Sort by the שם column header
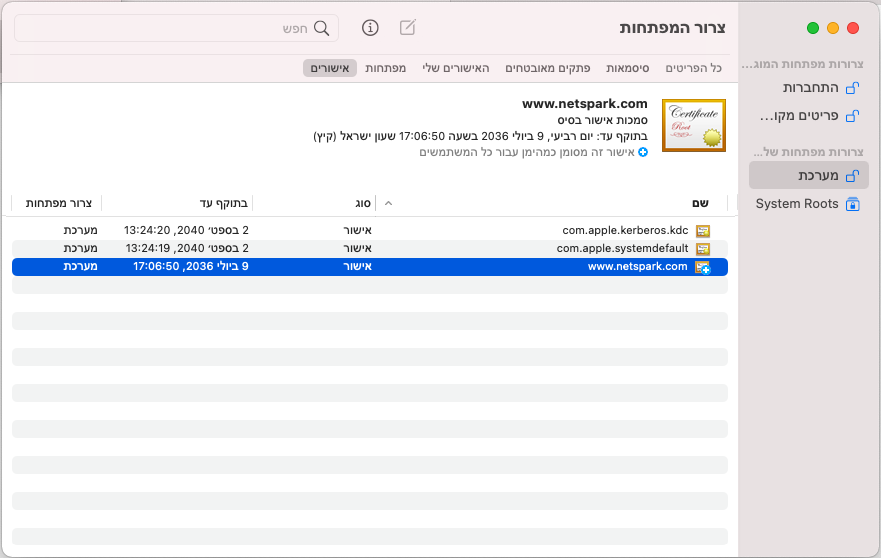Screen dimensions: 881x558 click(700, 203)
